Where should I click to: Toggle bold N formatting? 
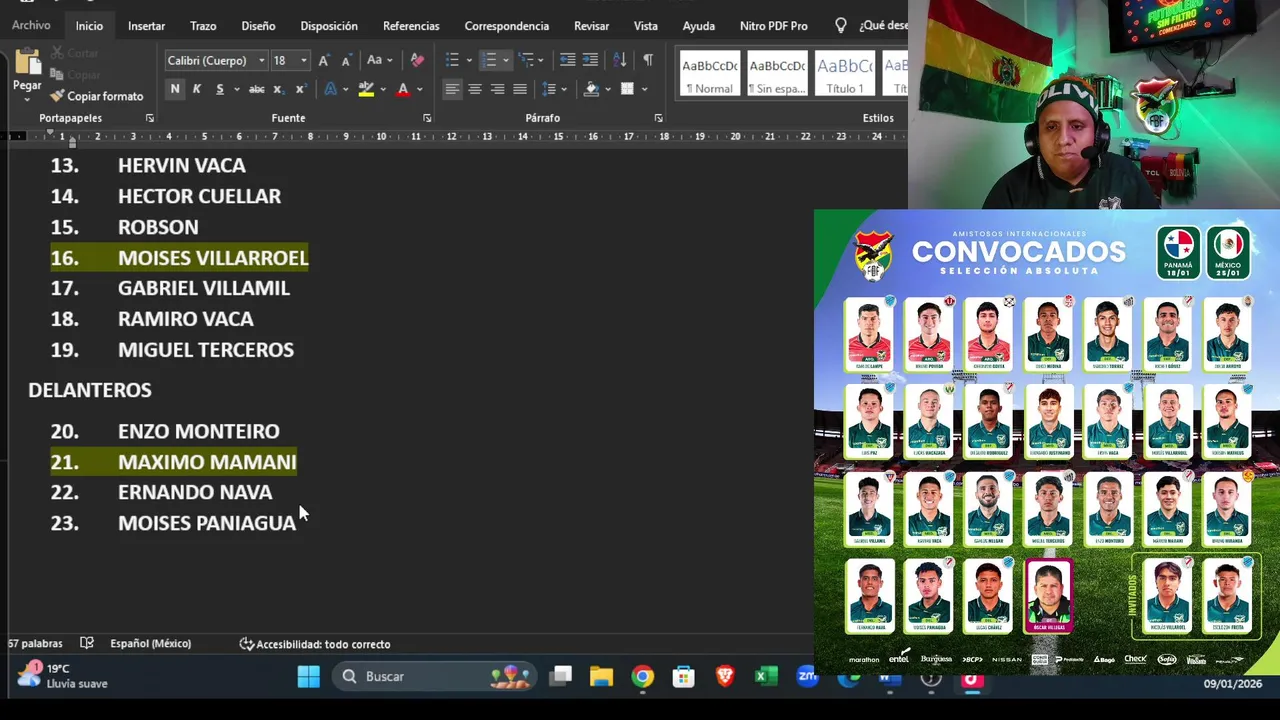175,89
